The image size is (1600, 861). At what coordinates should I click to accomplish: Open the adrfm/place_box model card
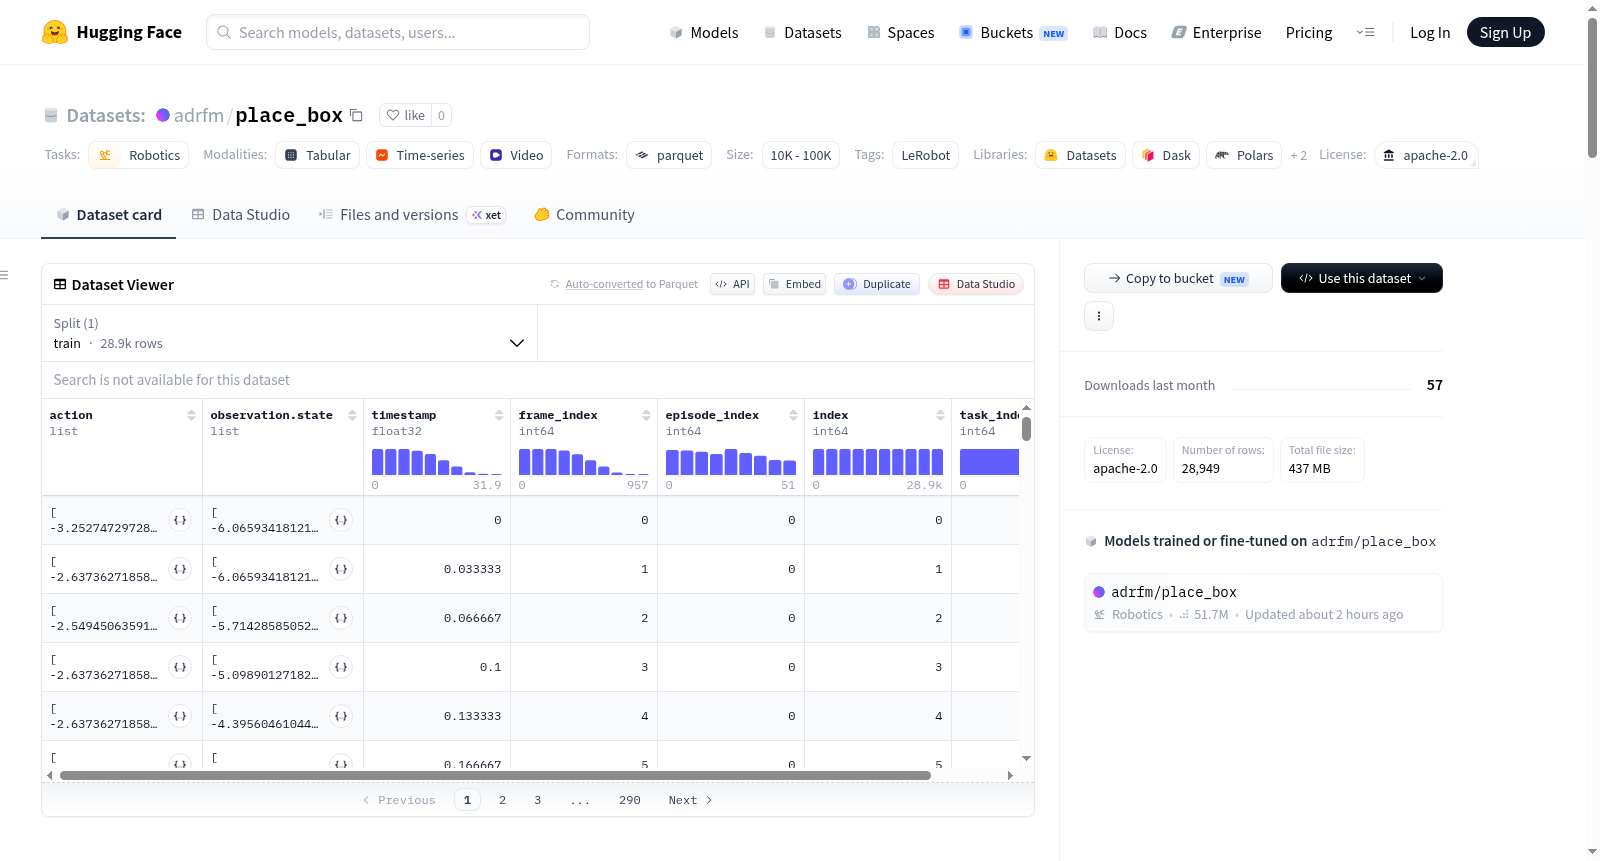1263,603
